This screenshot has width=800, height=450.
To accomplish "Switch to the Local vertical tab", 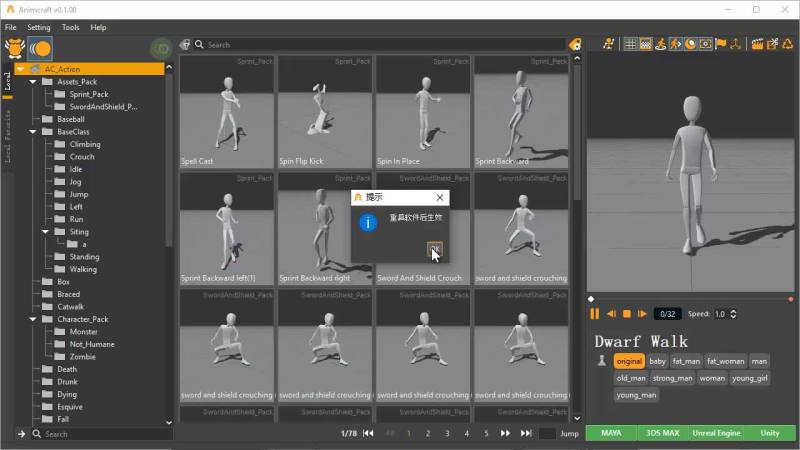I will click(x=7, y=81).
